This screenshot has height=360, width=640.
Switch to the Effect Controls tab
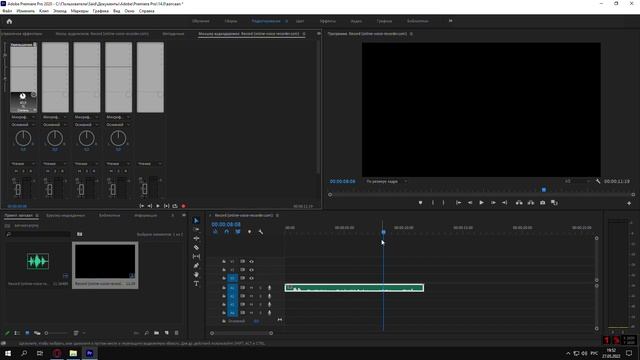[22, 34]
